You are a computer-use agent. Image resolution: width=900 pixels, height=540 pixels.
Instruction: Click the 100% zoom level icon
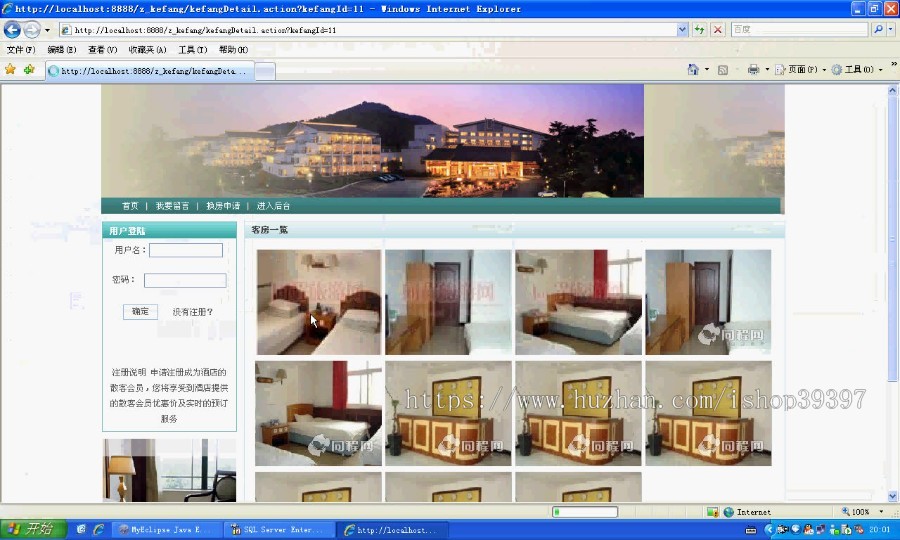845,511
